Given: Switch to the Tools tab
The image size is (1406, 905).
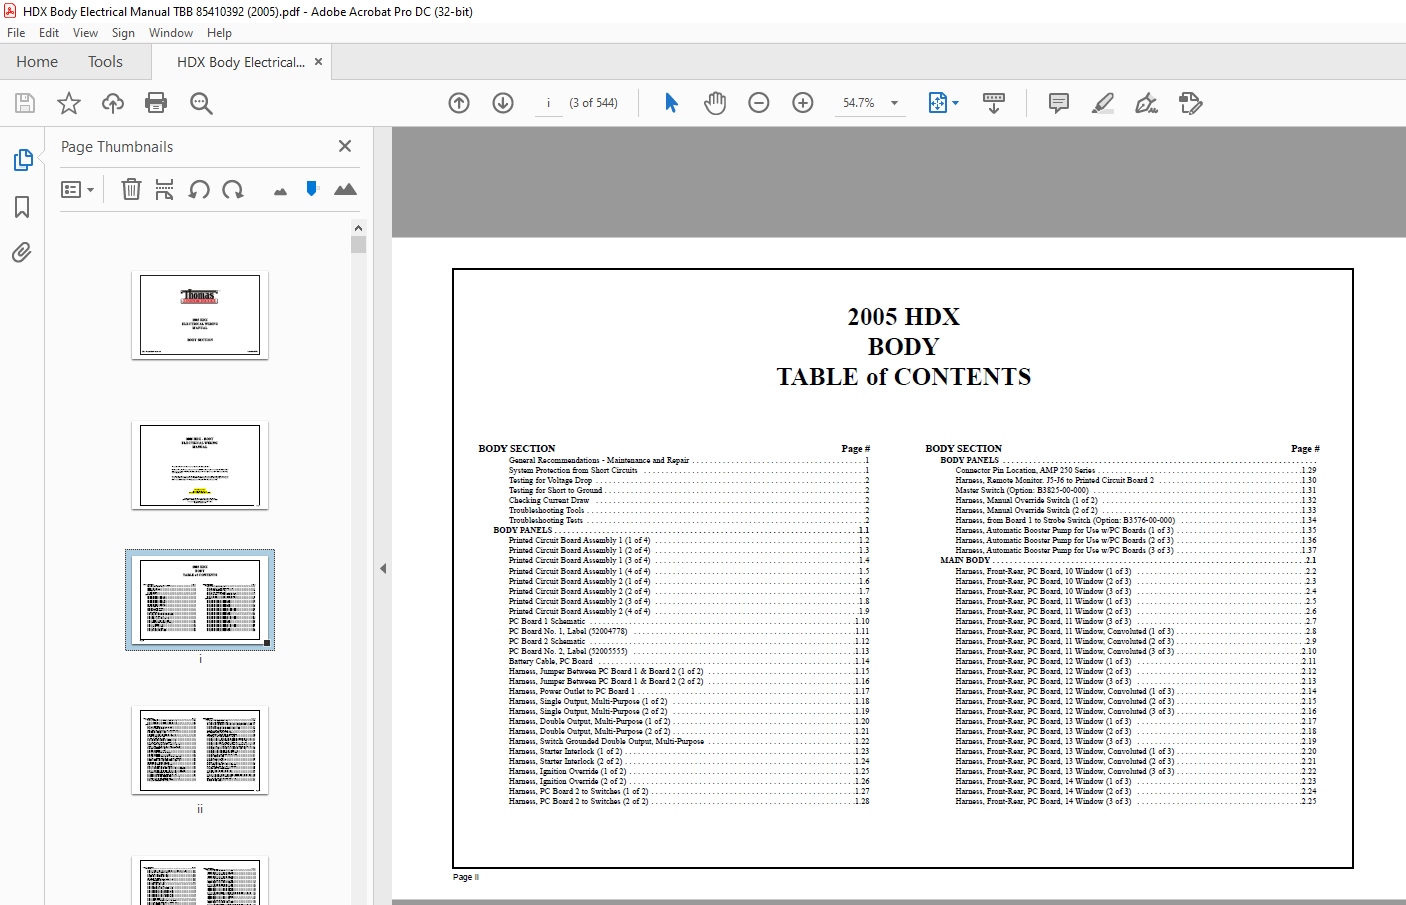Looking at the screenshot, I should coord(105,62).
